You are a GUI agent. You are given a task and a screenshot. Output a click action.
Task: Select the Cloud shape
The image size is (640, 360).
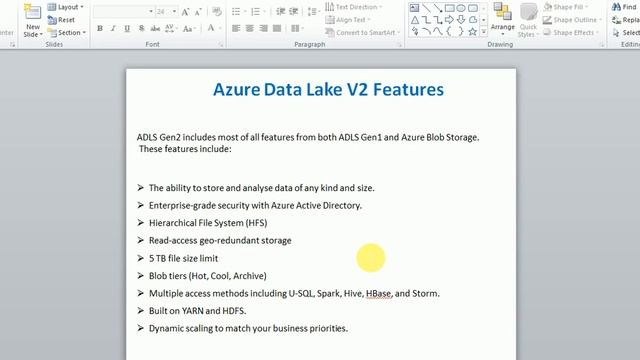[473, 20]
